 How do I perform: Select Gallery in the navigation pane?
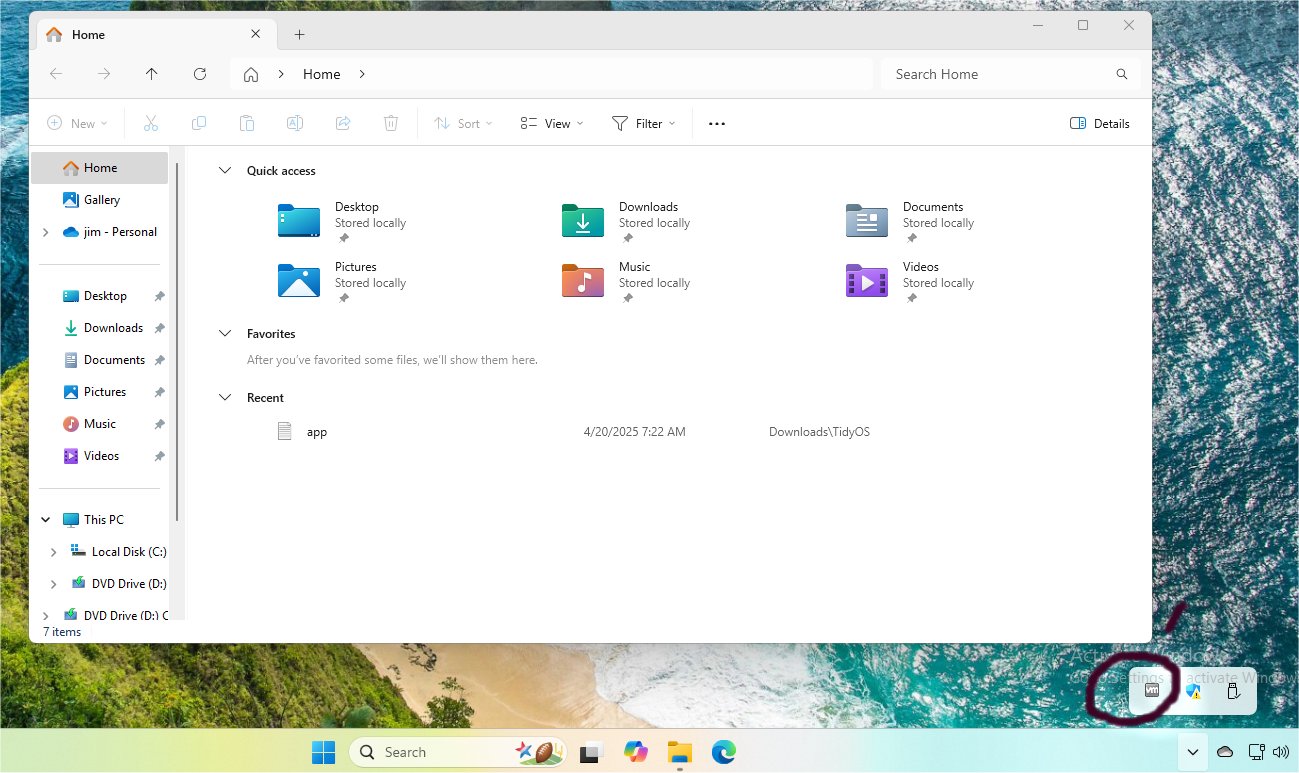(101, 200)
